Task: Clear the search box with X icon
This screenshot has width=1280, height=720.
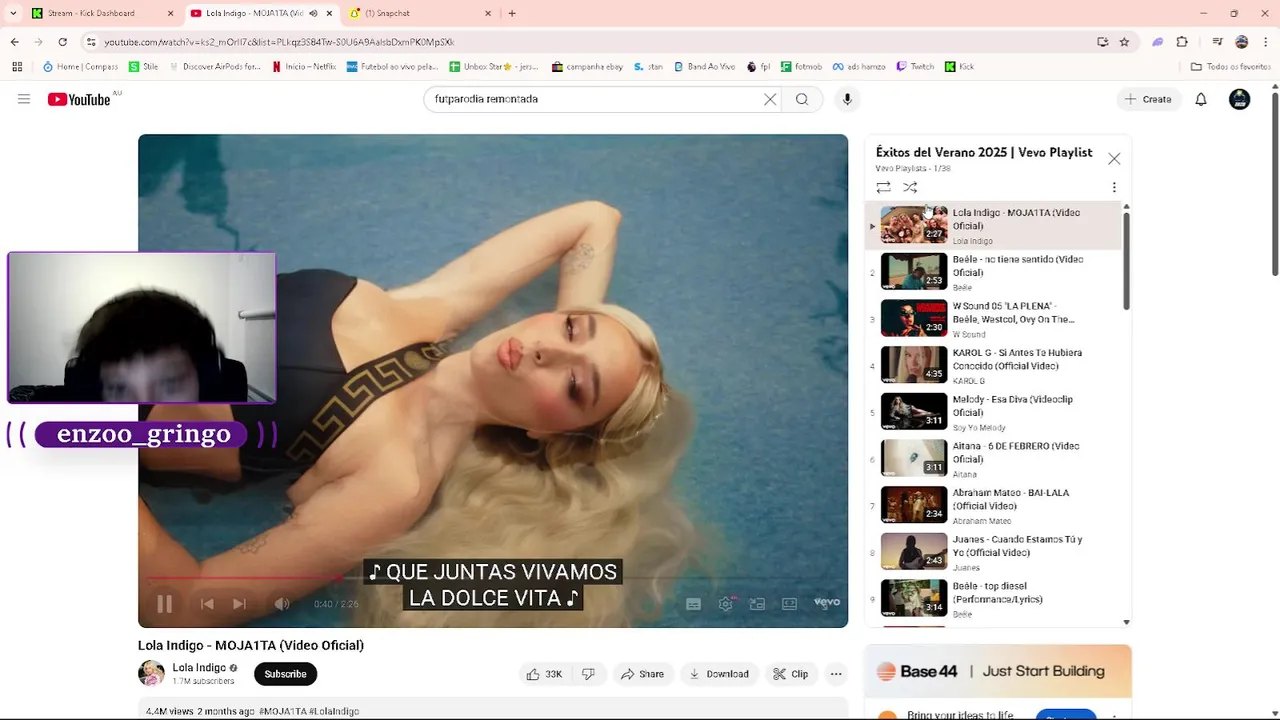Action: coord(770,99)
